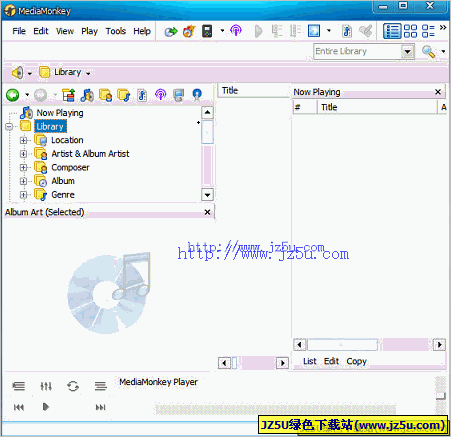Expand the Album tree node

23,181
